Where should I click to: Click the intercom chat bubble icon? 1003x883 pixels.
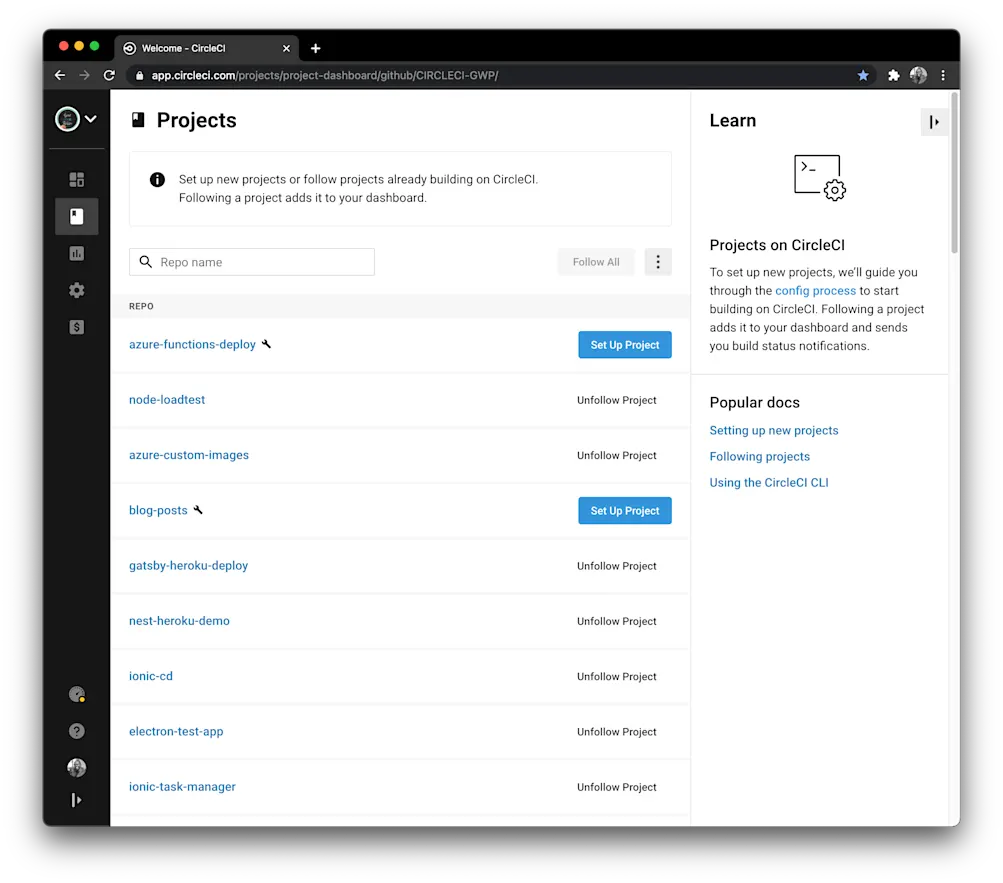click(x=76, y=694)
